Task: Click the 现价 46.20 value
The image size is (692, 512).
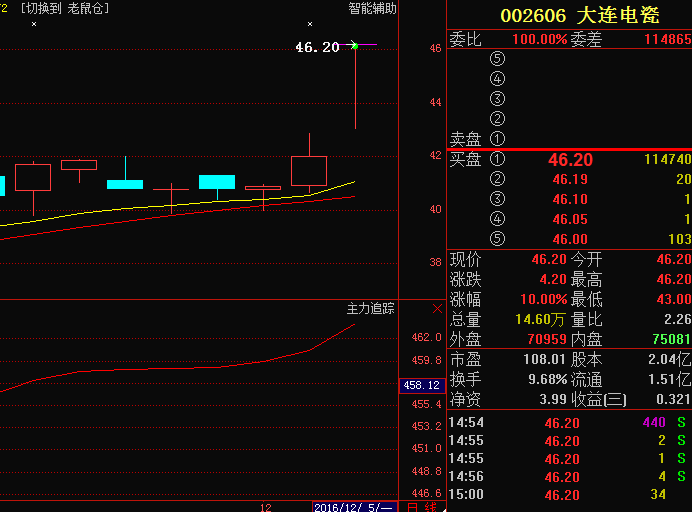Action: click(x=549, y=259)
